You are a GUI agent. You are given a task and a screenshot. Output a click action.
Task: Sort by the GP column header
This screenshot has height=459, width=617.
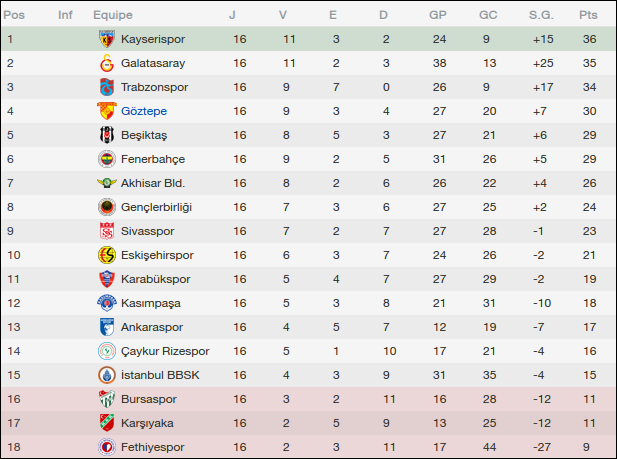pyautogui.click(x=437, y=15)
